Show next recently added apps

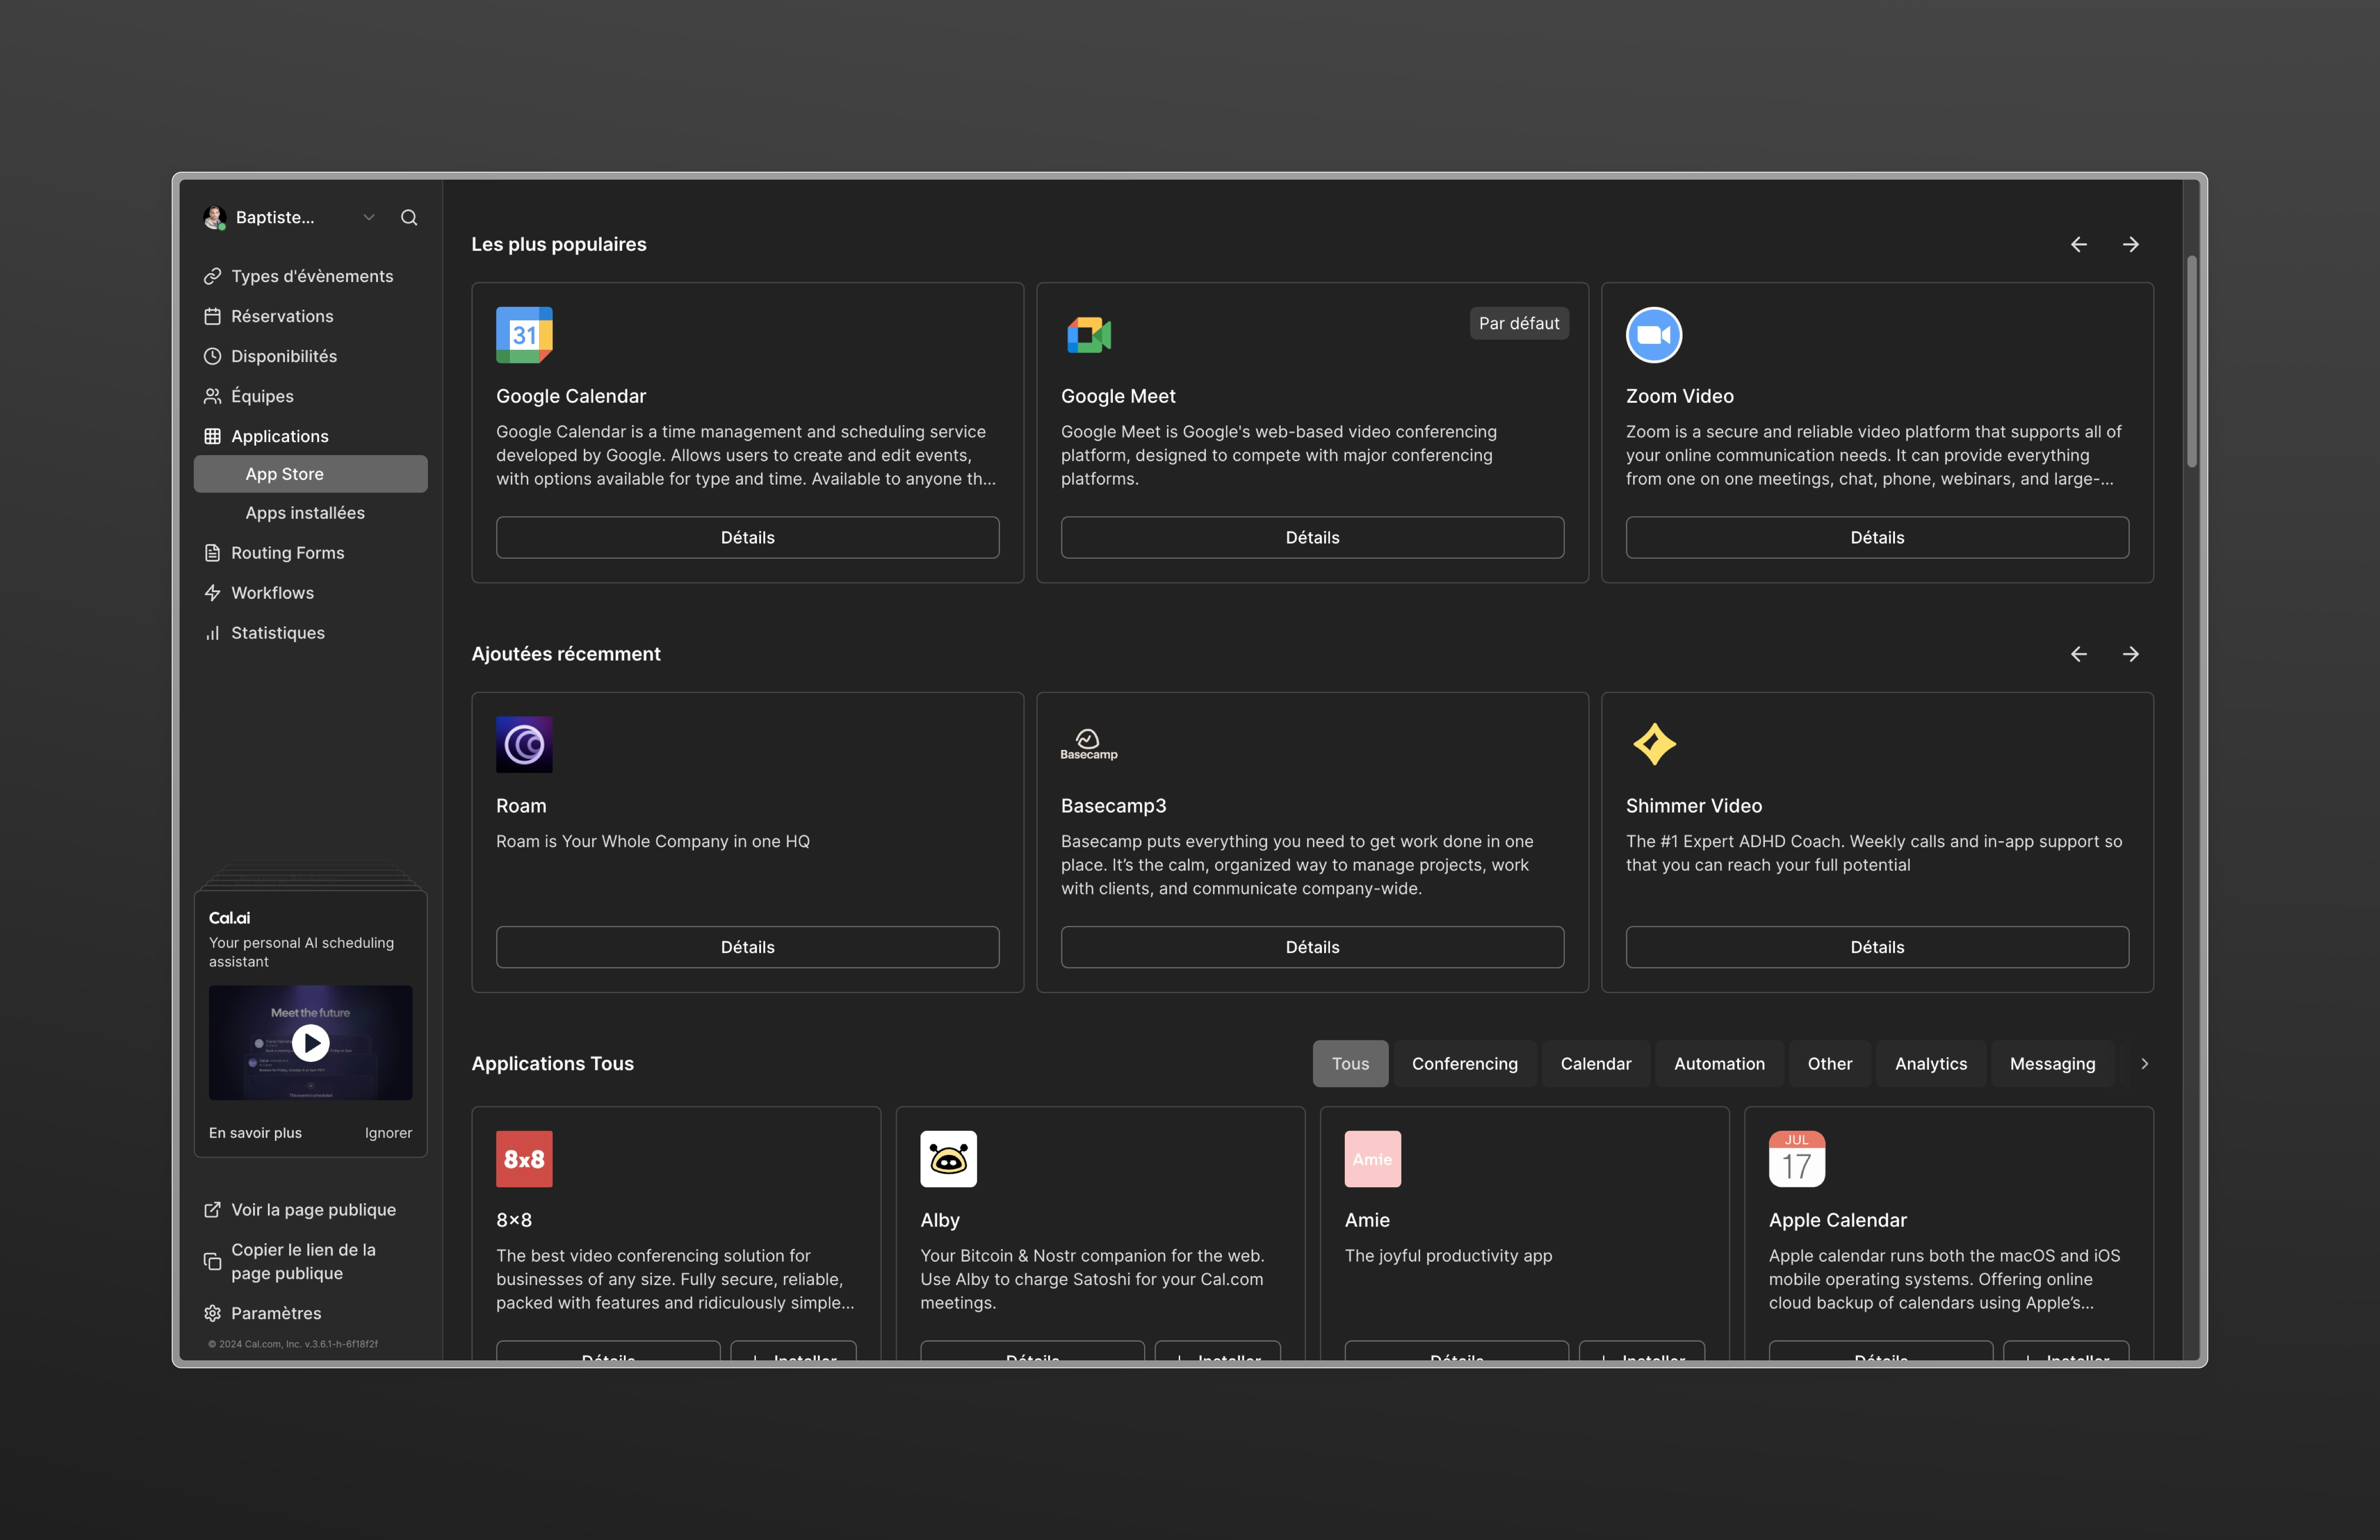(2130, 654)
